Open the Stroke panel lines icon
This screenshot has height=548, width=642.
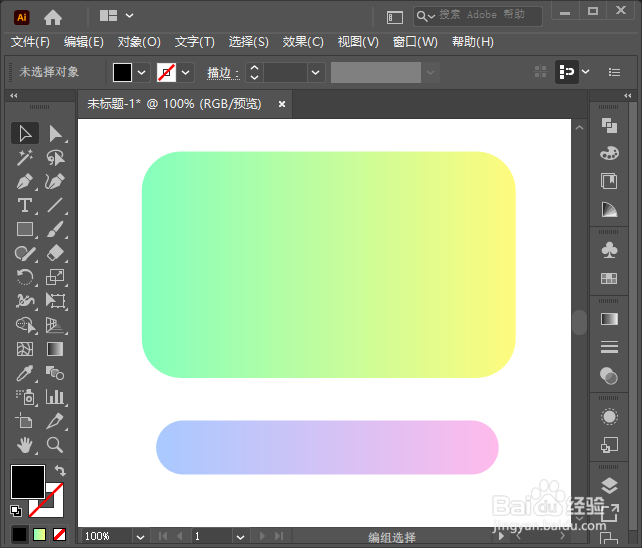tap(609, 347)
